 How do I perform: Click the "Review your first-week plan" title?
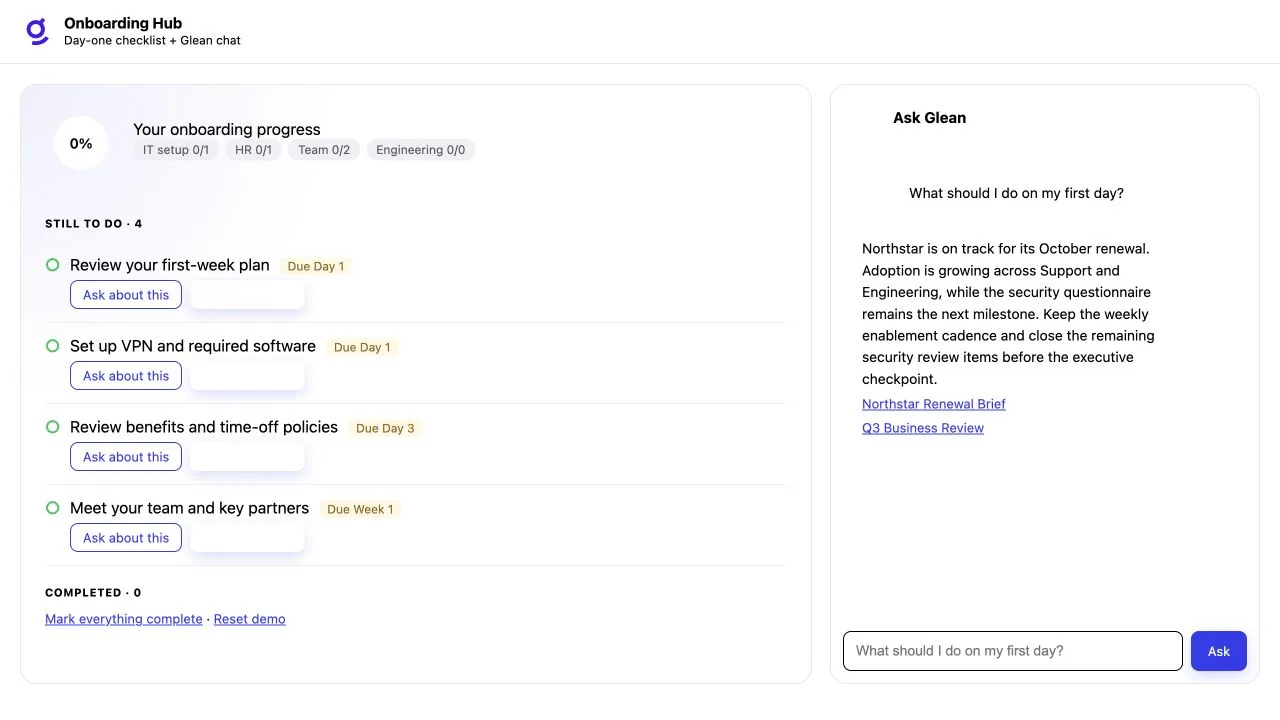170,265
